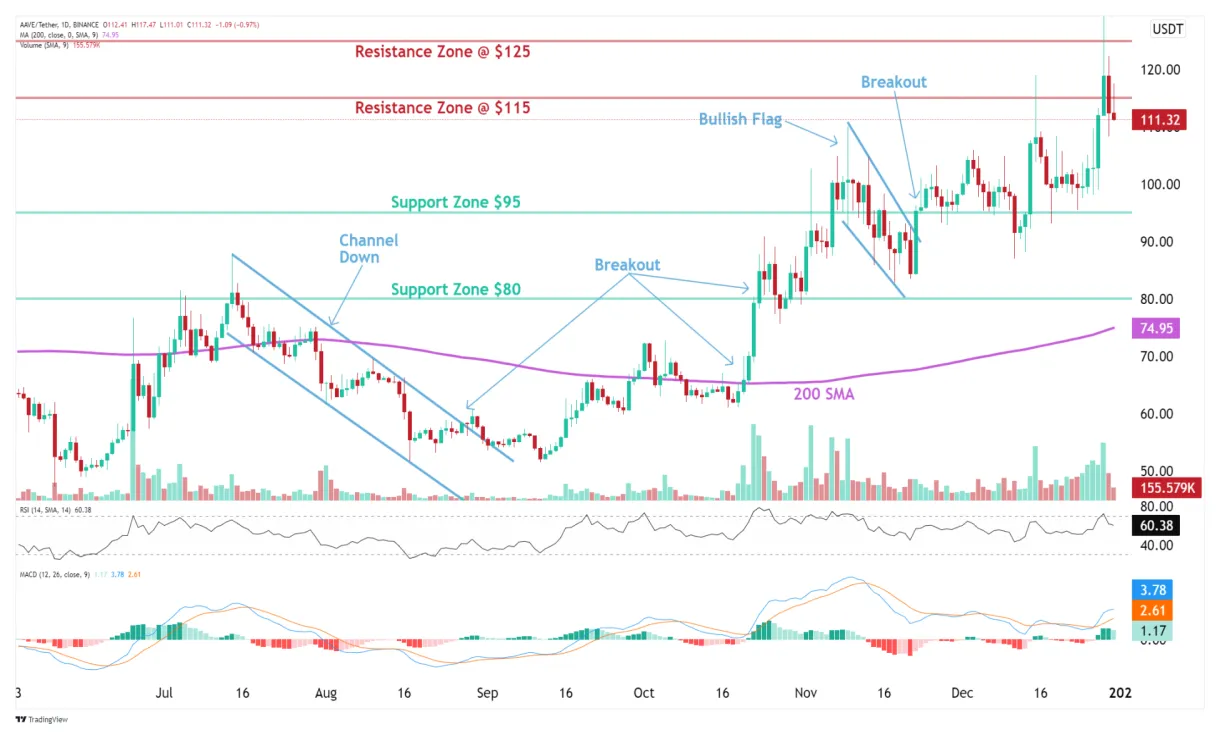Click the Bullish Flag annotation text

click(x=742, y=119)
